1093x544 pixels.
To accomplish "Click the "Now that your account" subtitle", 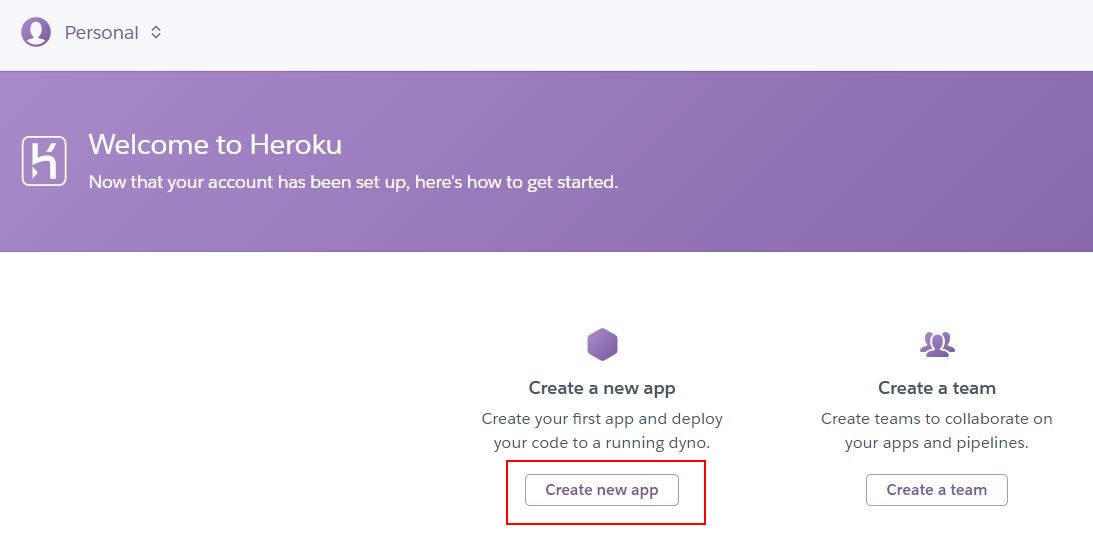I will click(353, 183).
